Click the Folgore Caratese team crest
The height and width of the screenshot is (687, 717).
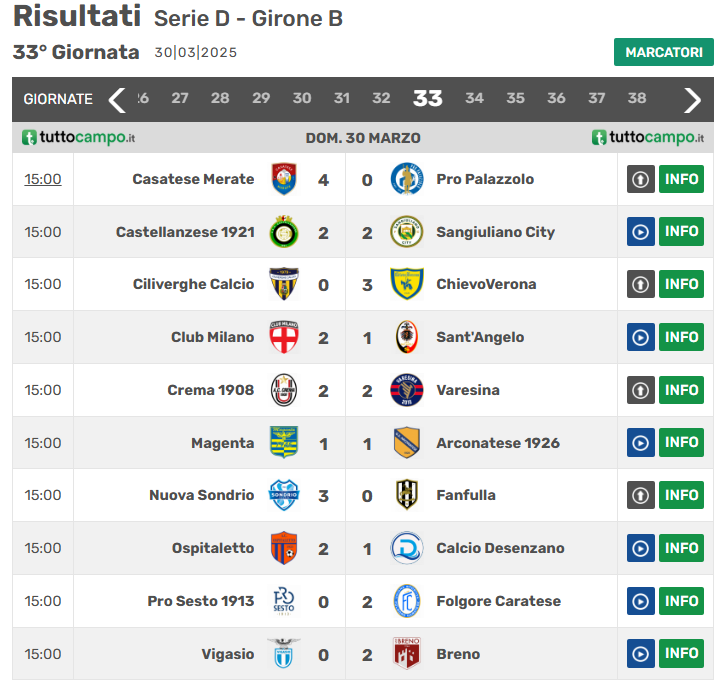[406, 601]
